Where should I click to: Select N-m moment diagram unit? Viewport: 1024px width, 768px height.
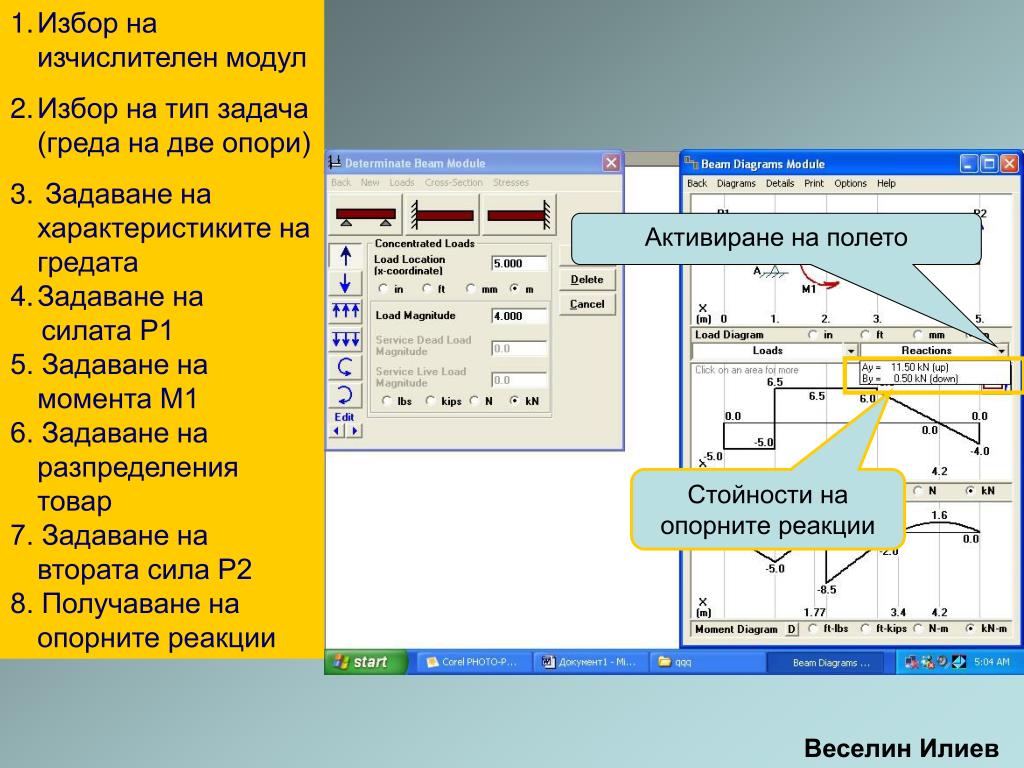point(918,629)
